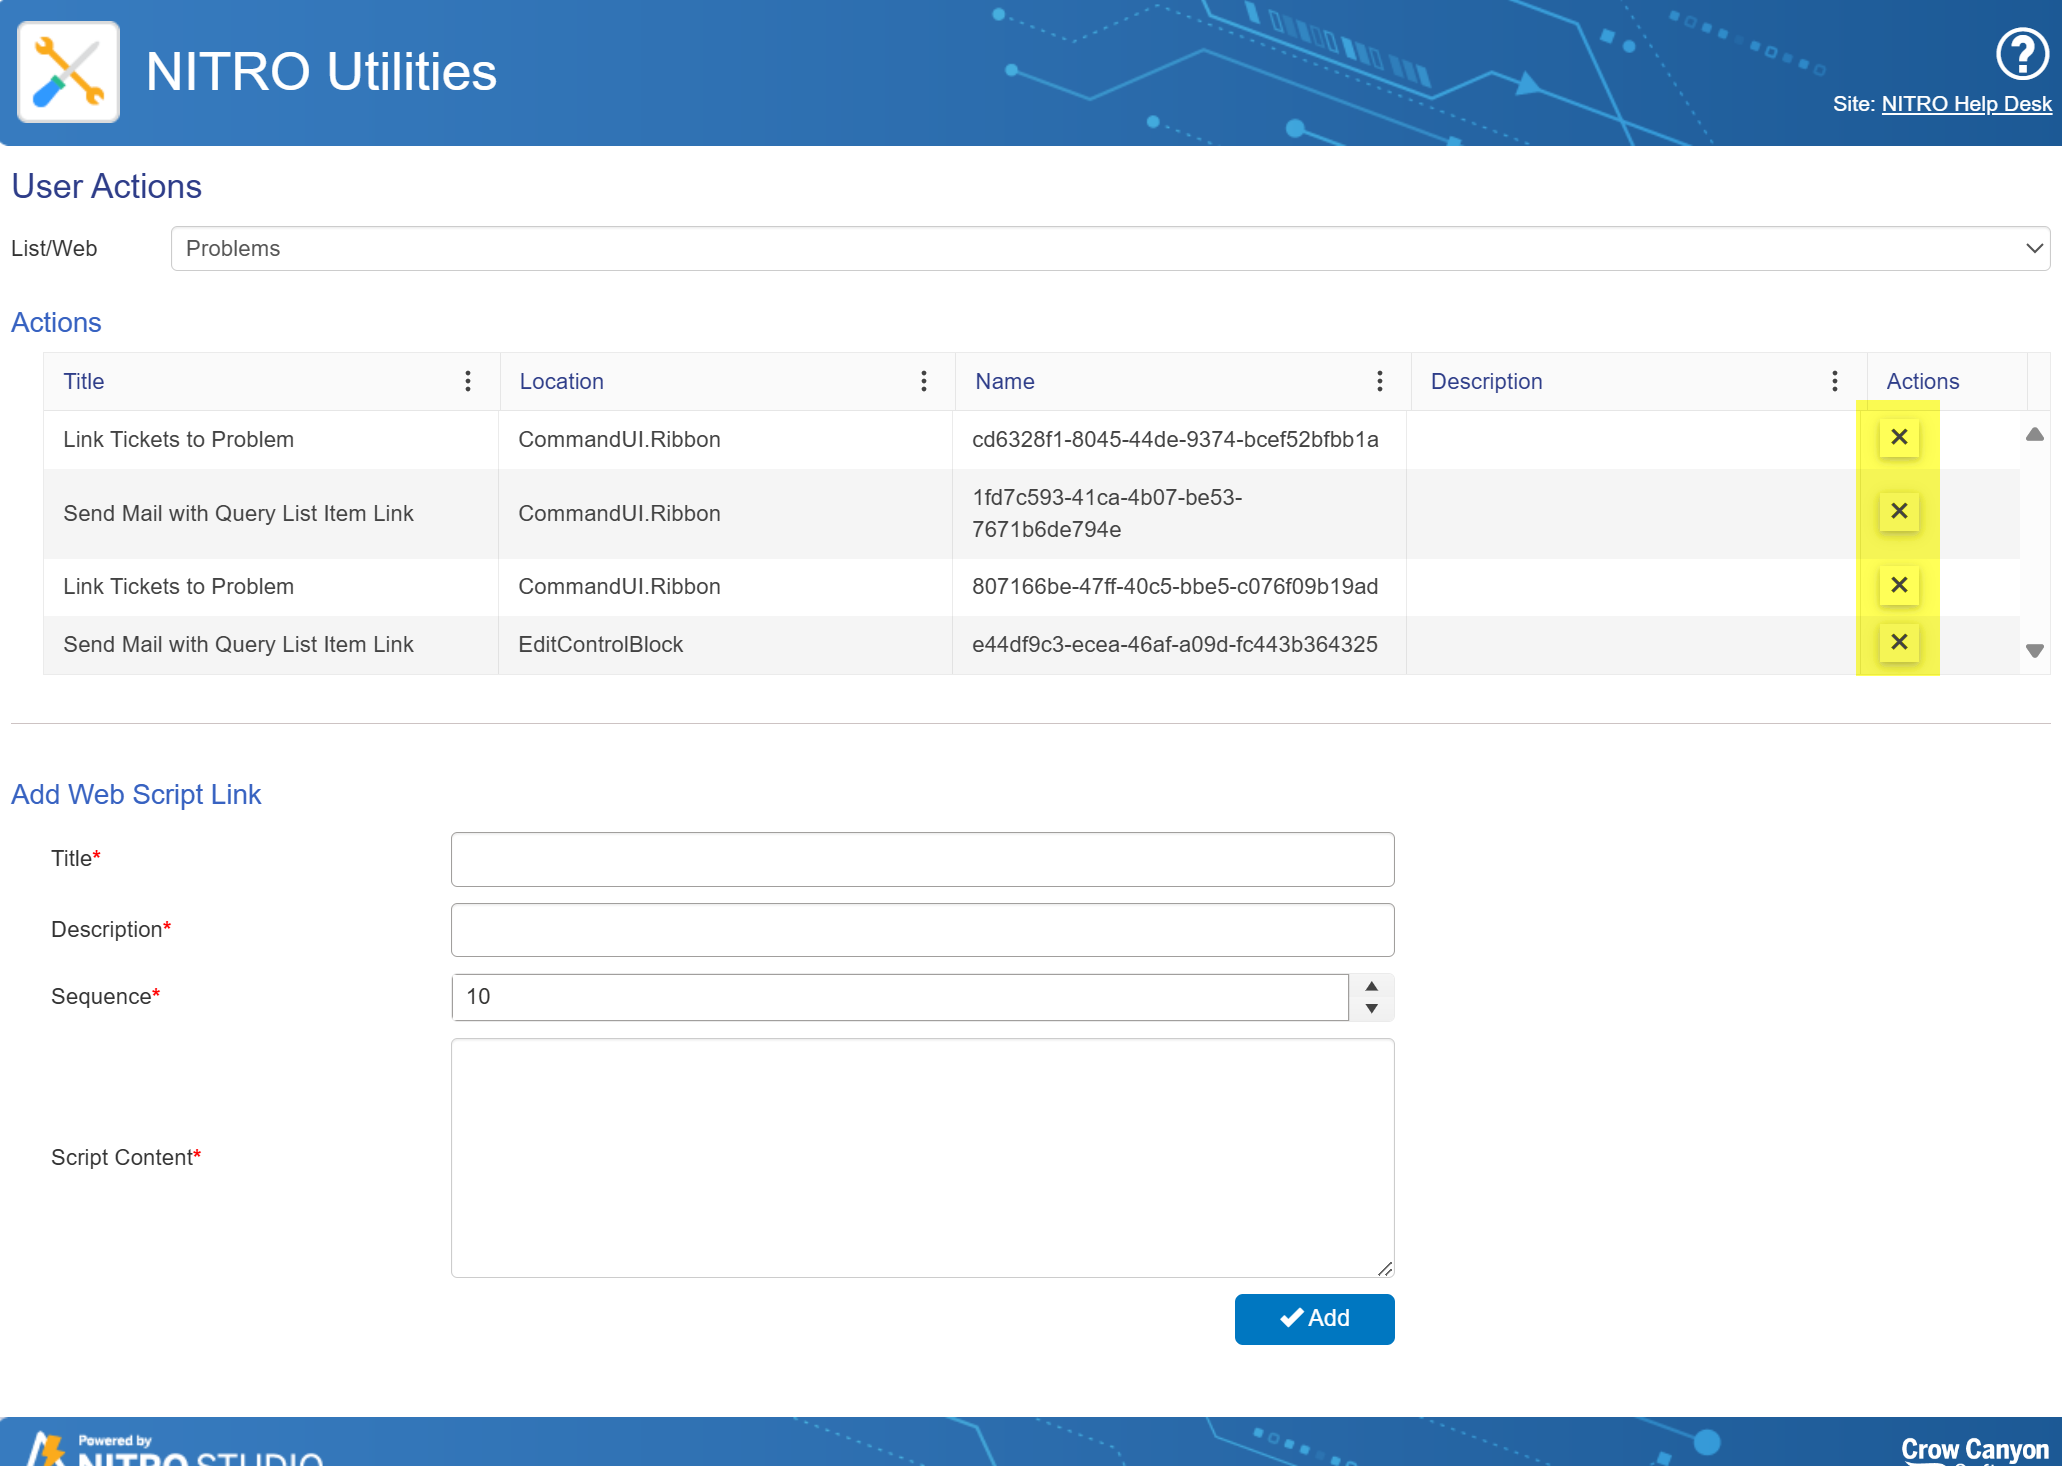Increase the Sequence value
The image size is (2062, 1466).
pos(1372,986)
